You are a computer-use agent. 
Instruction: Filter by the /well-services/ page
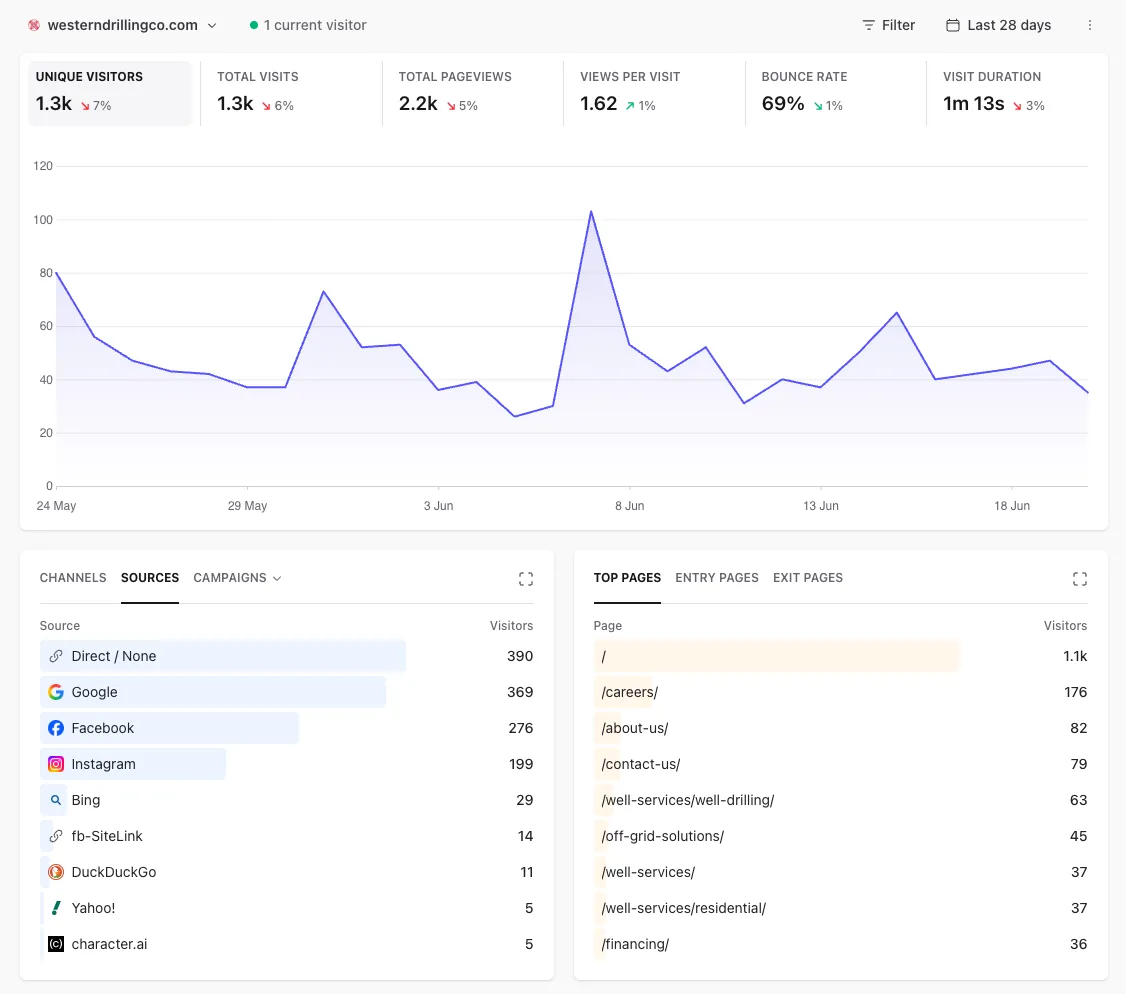point(648,872)
